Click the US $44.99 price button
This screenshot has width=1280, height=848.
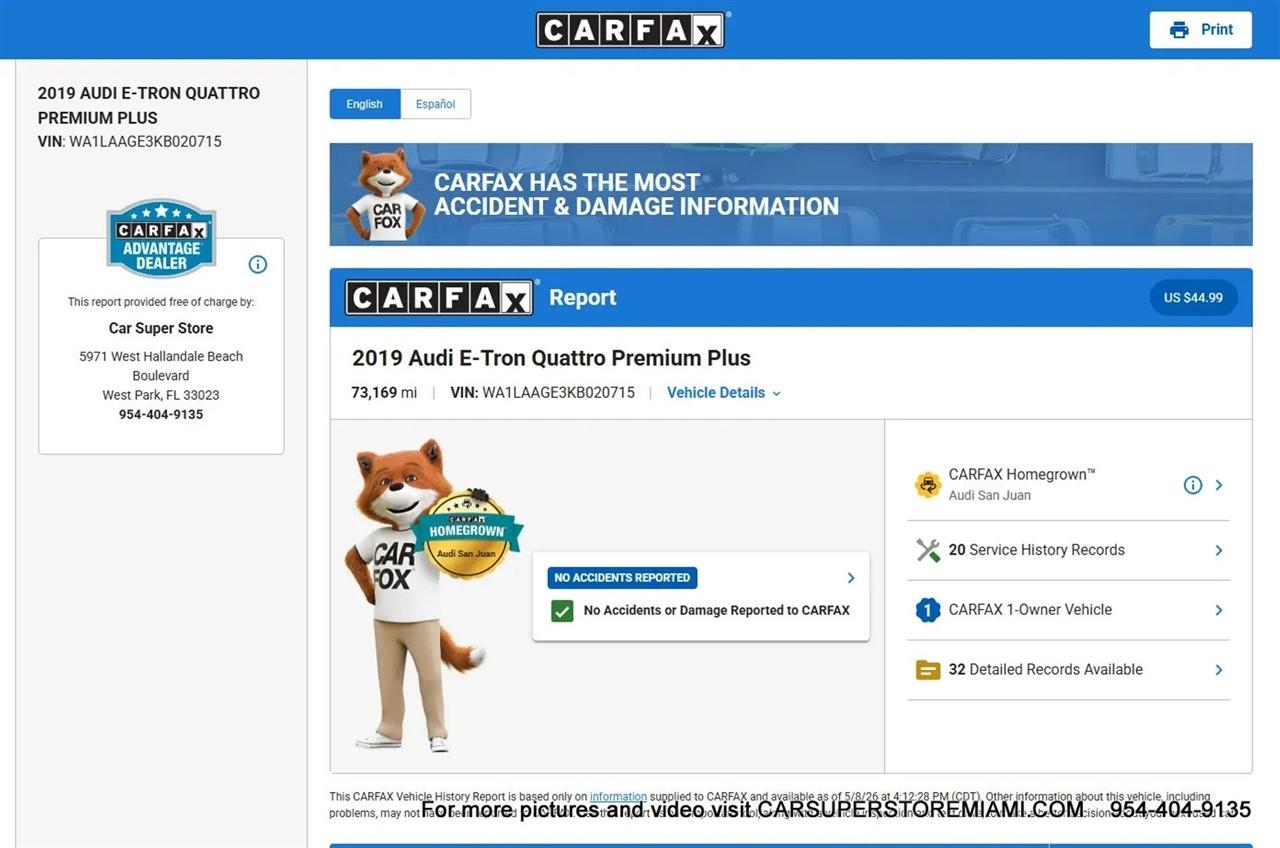point(1193,298)
